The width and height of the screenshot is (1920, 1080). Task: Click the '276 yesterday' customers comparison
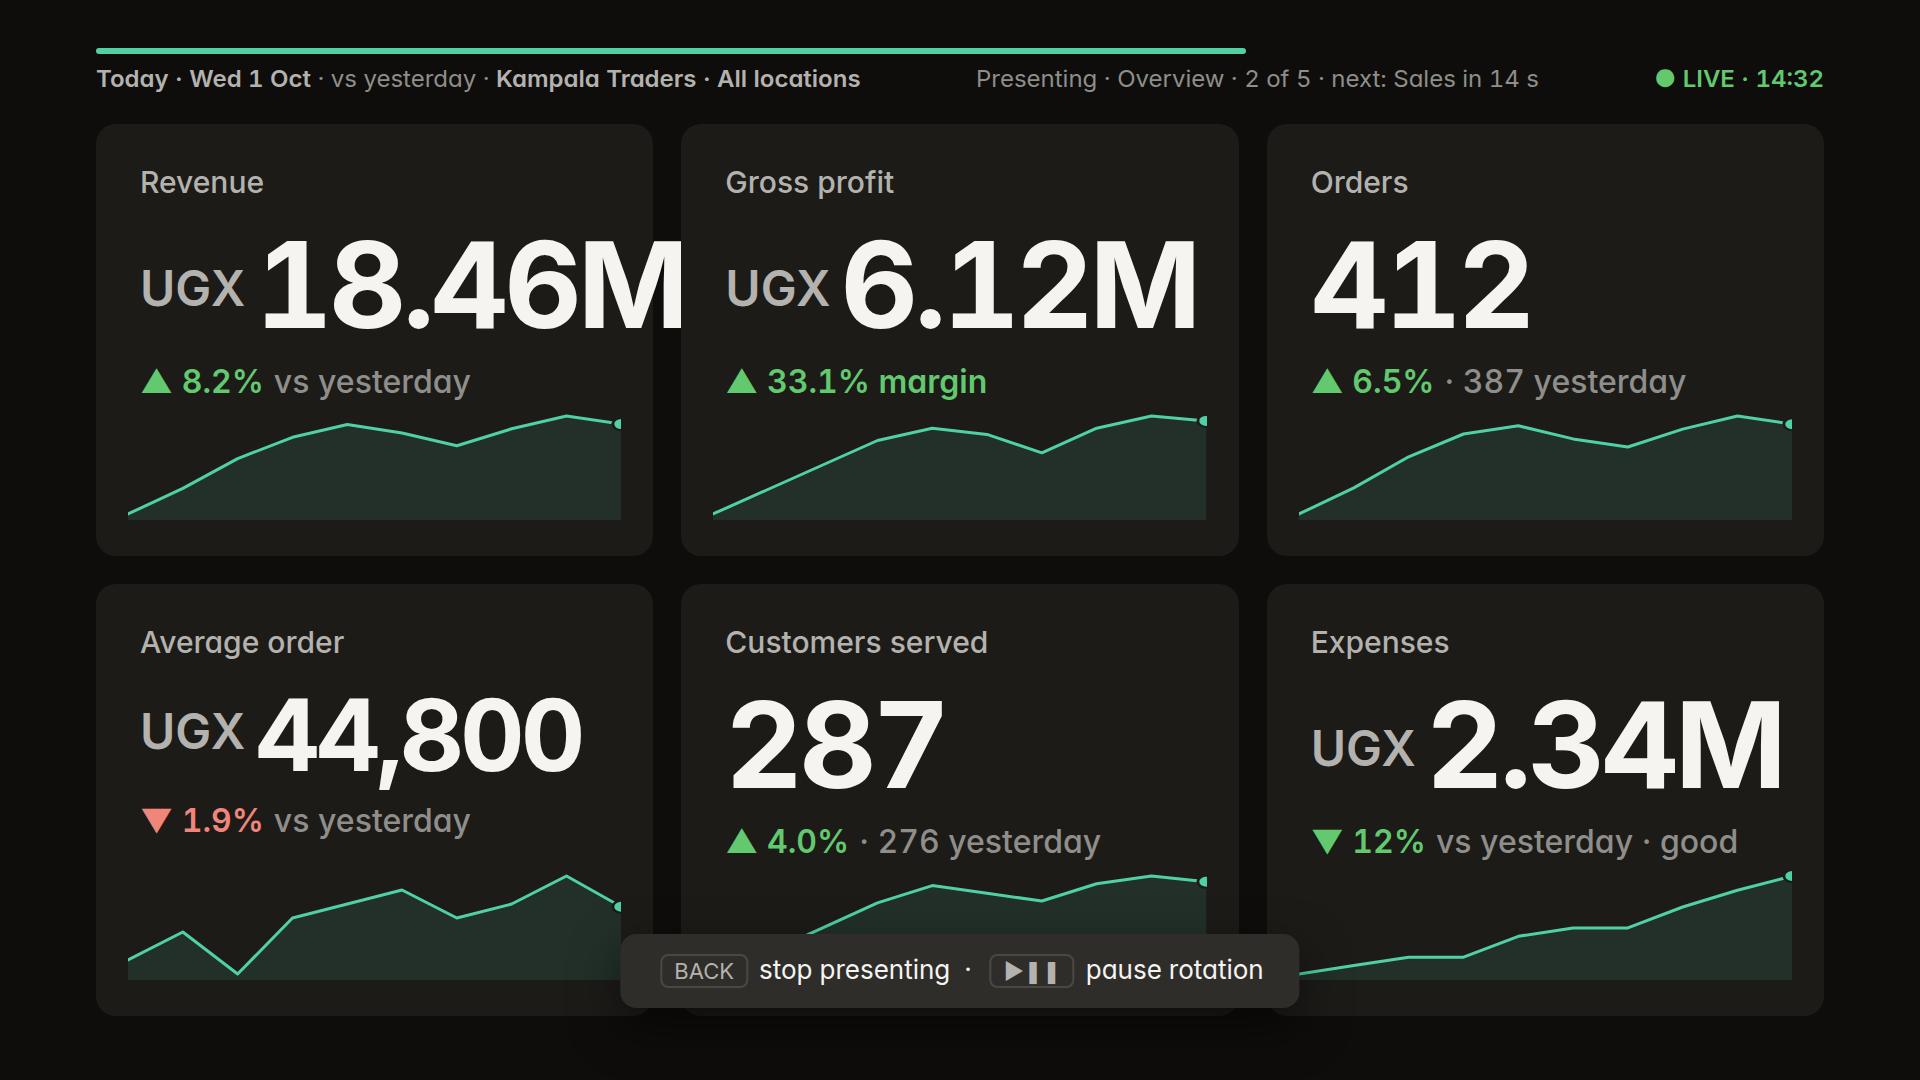point(989,841)
